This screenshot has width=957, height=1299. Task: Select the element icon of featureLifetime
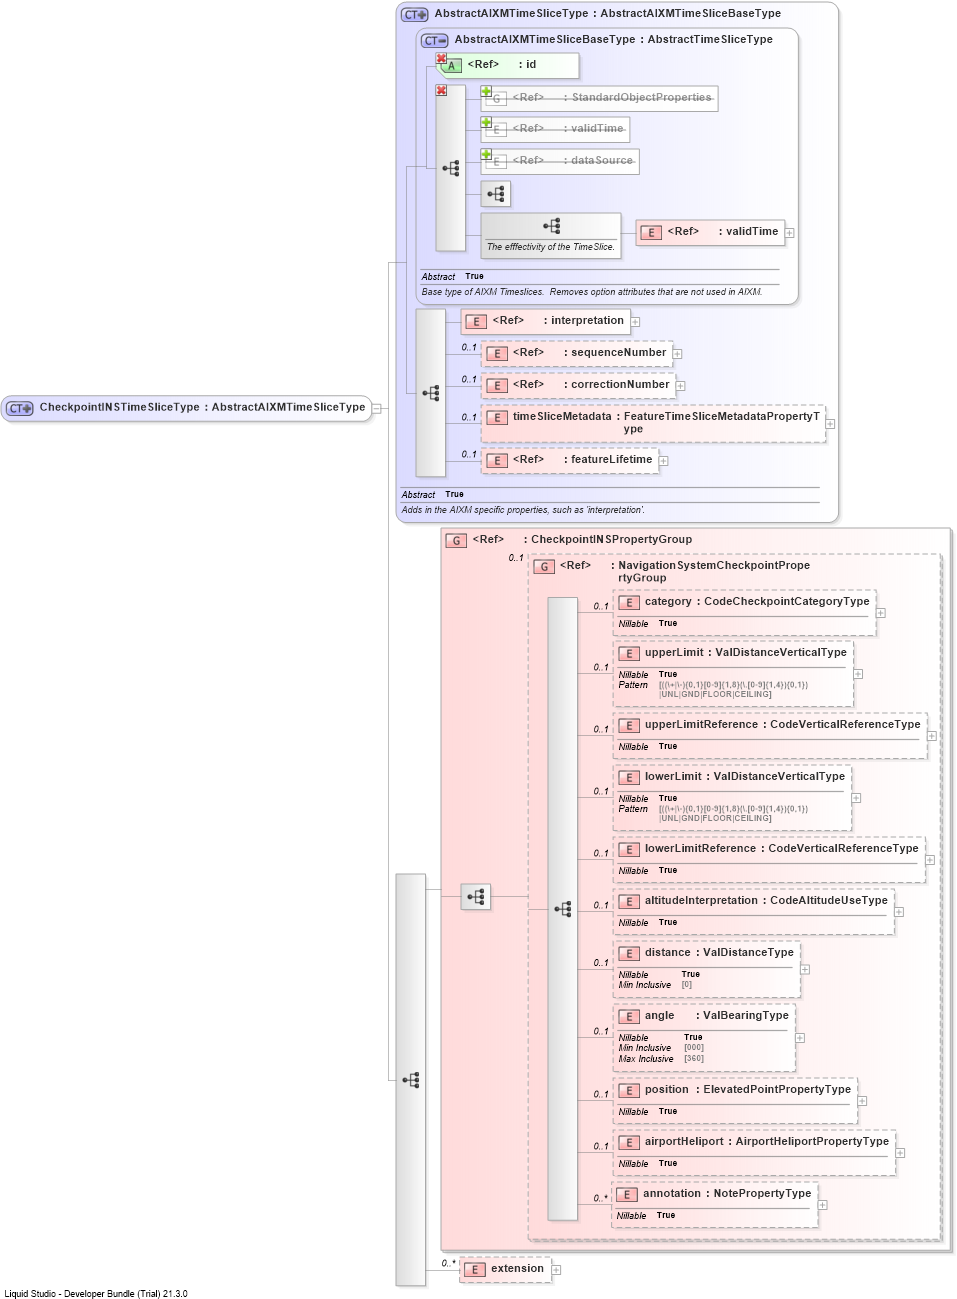point(497,461)
